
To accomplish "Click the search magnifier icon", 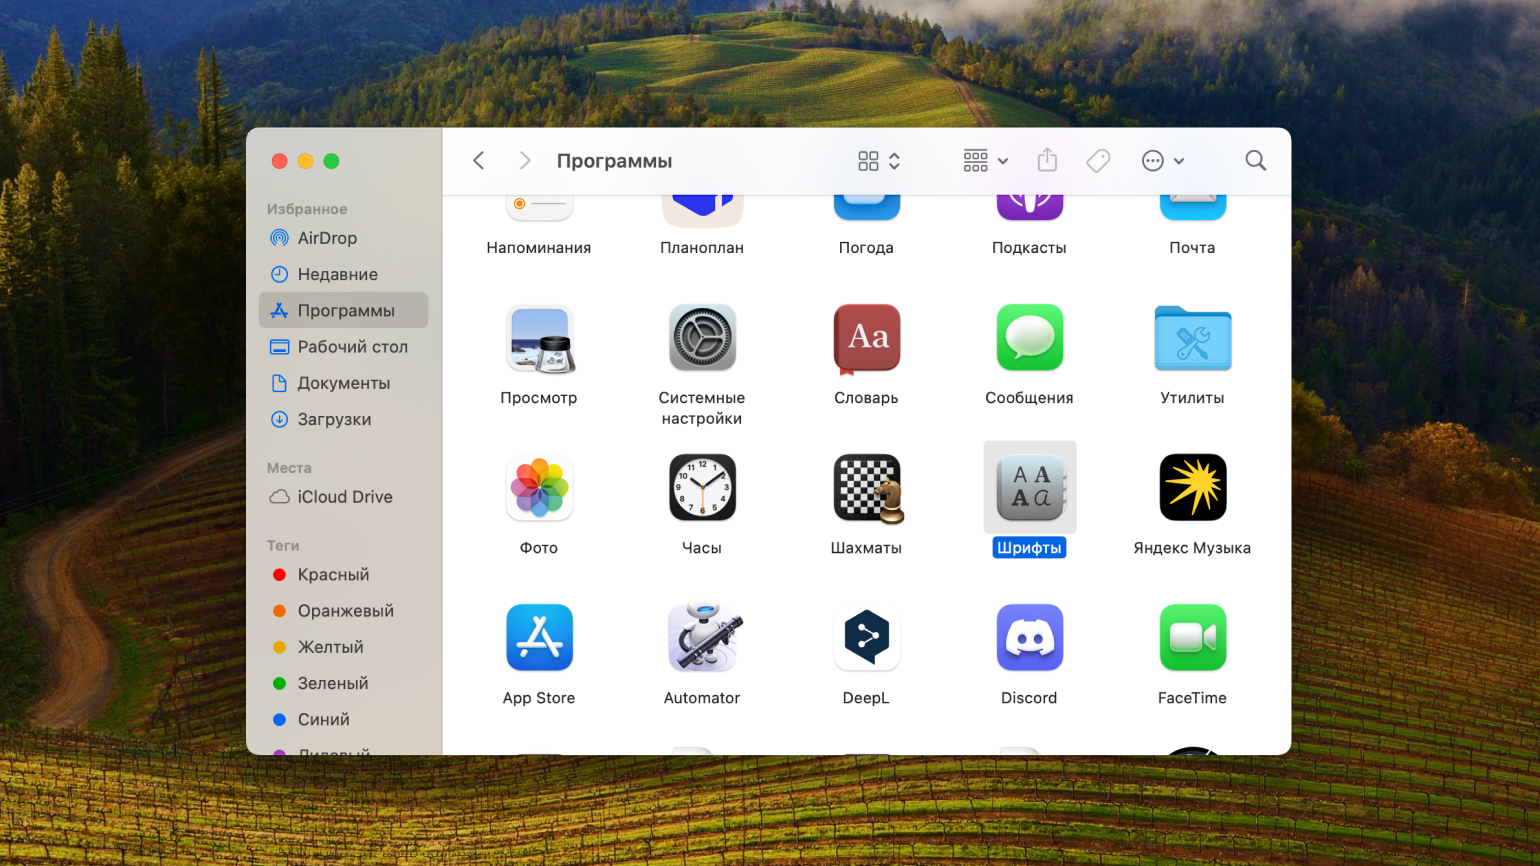I will tap(1255, 161).
